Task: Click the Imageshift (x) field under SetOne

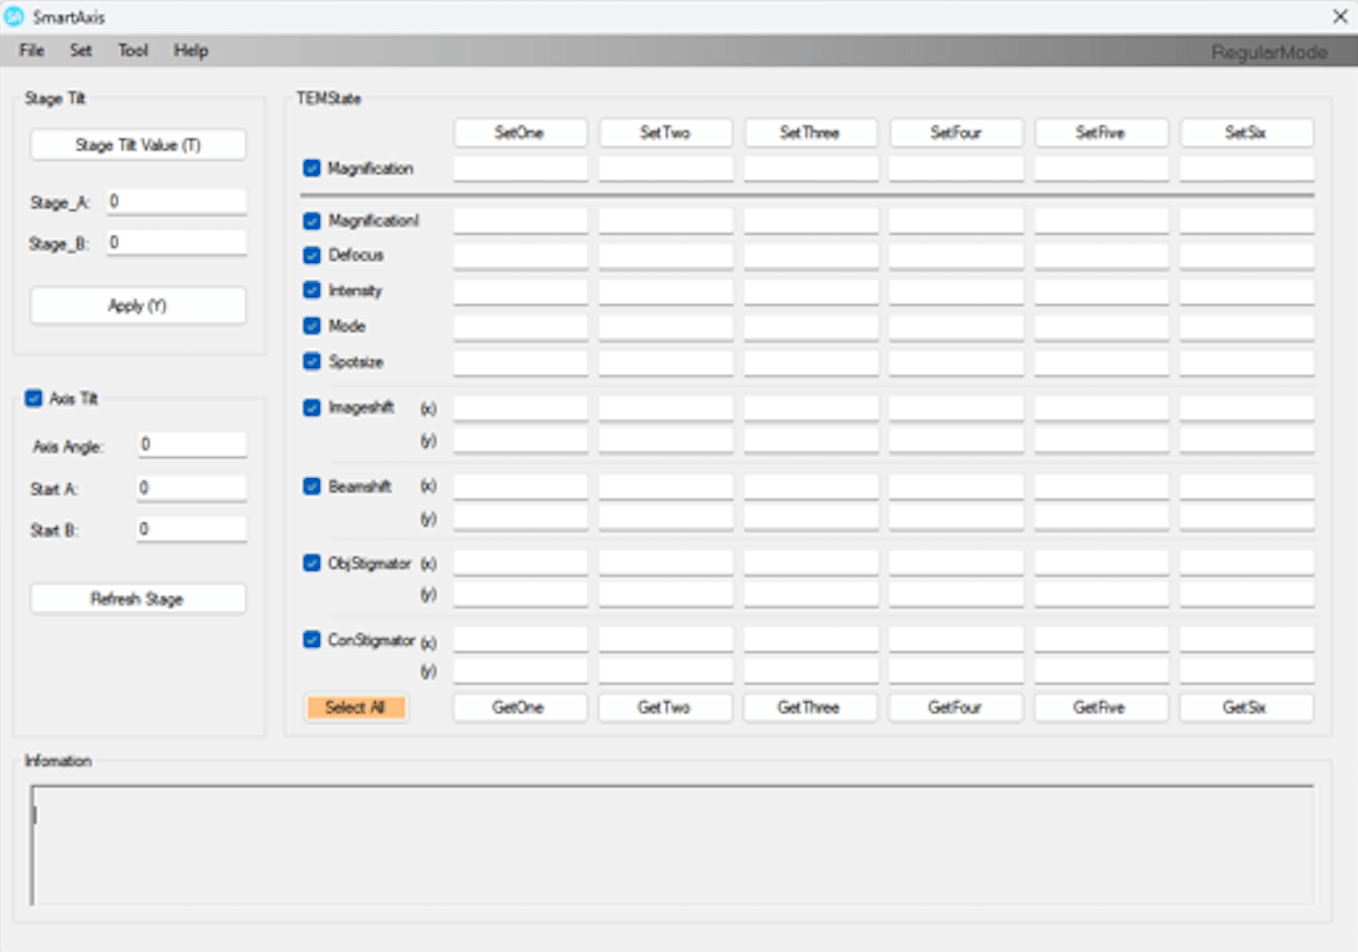Action: 520,407
